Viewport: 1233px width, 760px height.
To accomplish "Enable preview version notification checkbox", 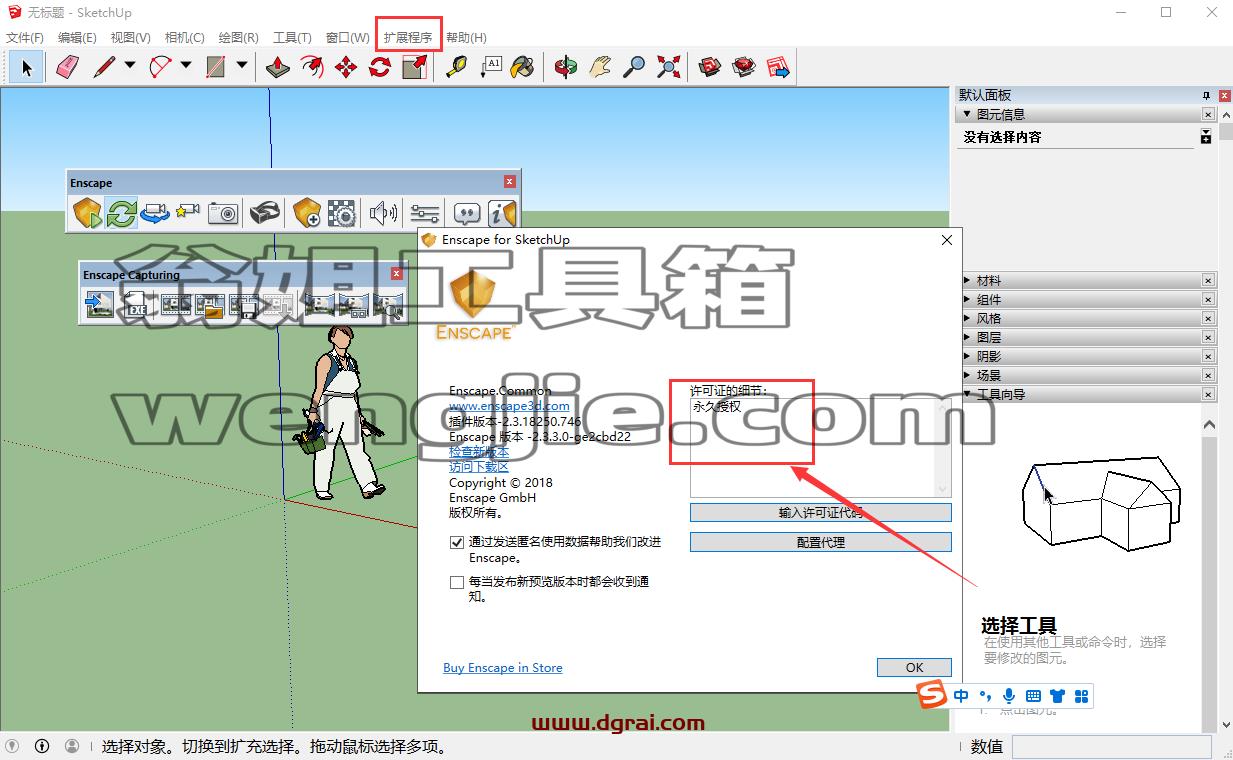I will tap(457, 581).
